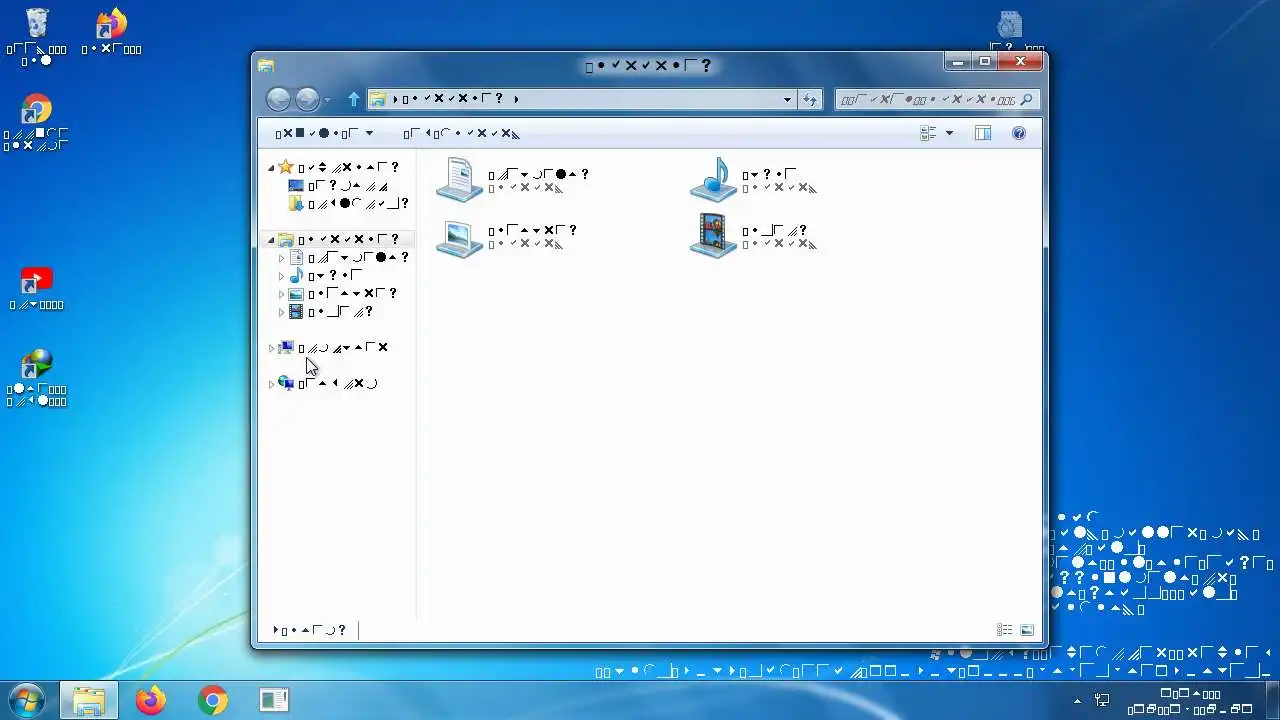The image size is (1280, 720).
Task: Click the Windows Explorer taskbar button
Action: [89, 701]
